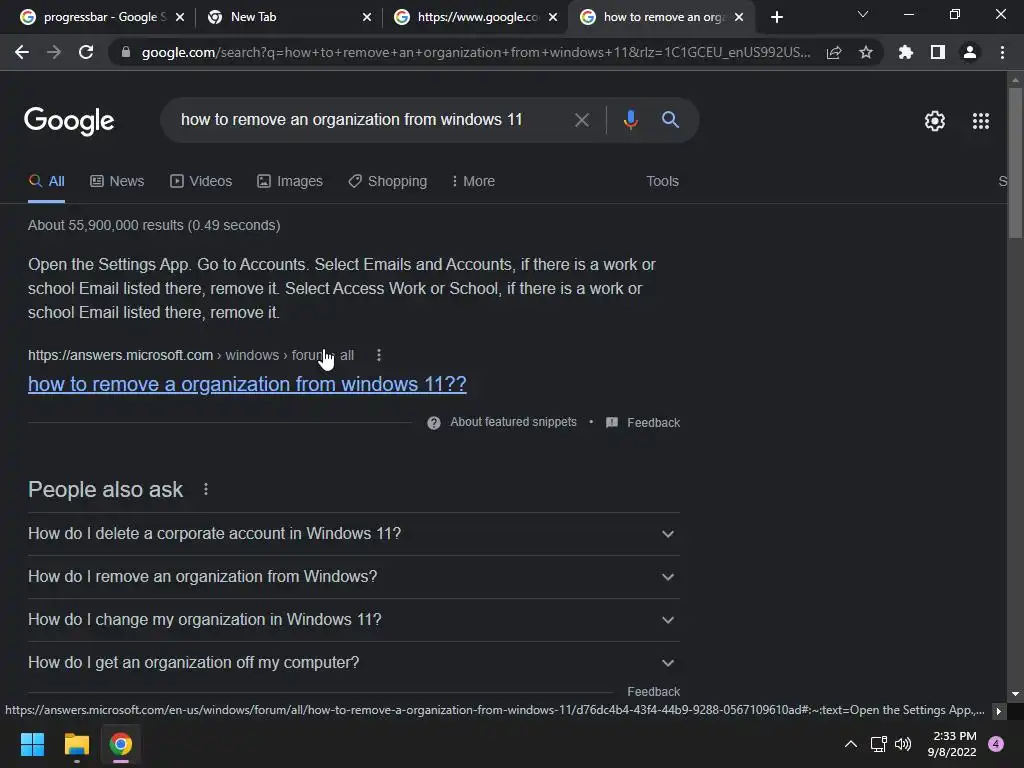Toggle the Chrome side panel icon

click(938, 52)
